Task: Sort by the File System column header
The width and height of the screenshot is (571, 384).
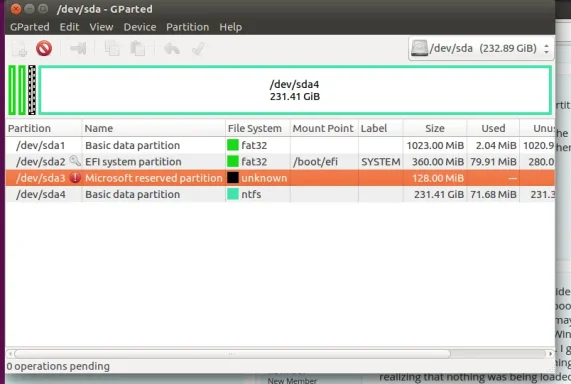Action: coord(258,128)
